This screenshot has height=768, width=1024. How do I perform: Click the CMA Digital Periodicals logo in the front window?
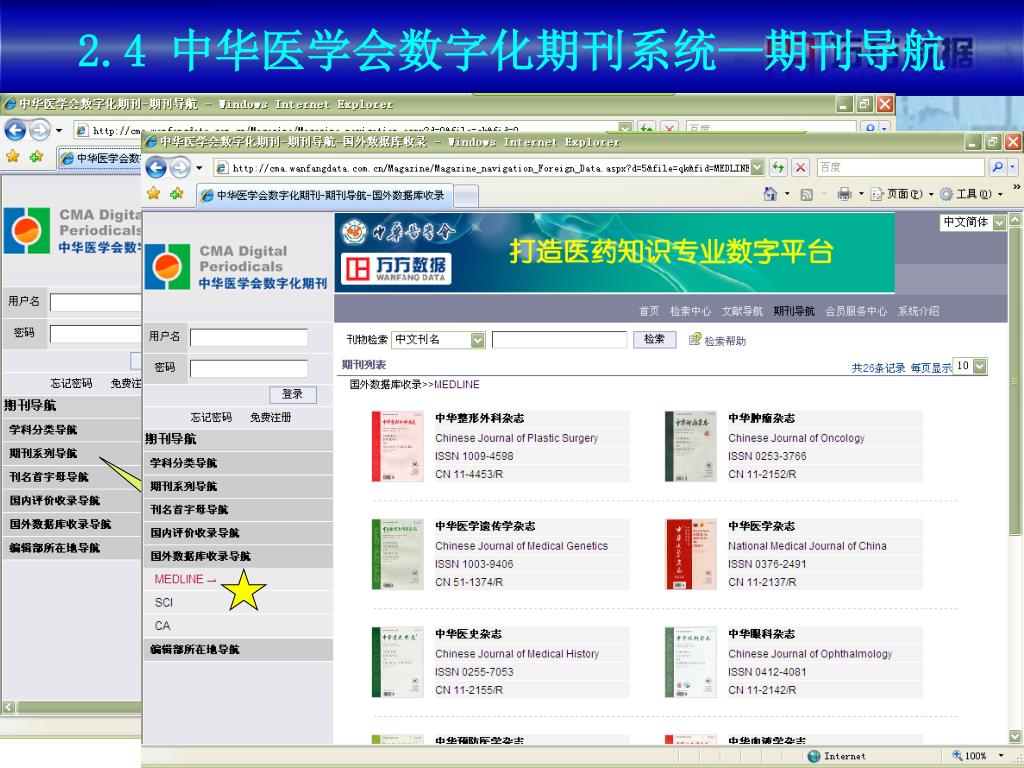click(236, 266)
